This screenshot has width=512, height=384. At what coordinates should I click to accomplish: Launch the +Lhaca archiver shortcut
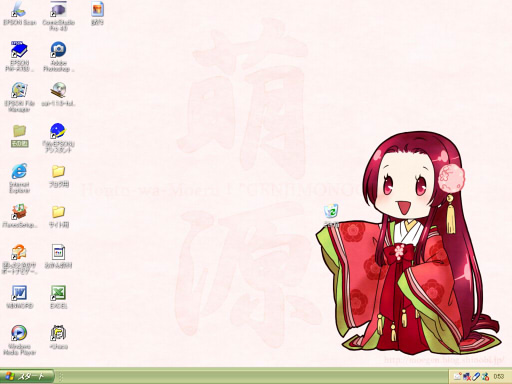(x=58, y=337)
